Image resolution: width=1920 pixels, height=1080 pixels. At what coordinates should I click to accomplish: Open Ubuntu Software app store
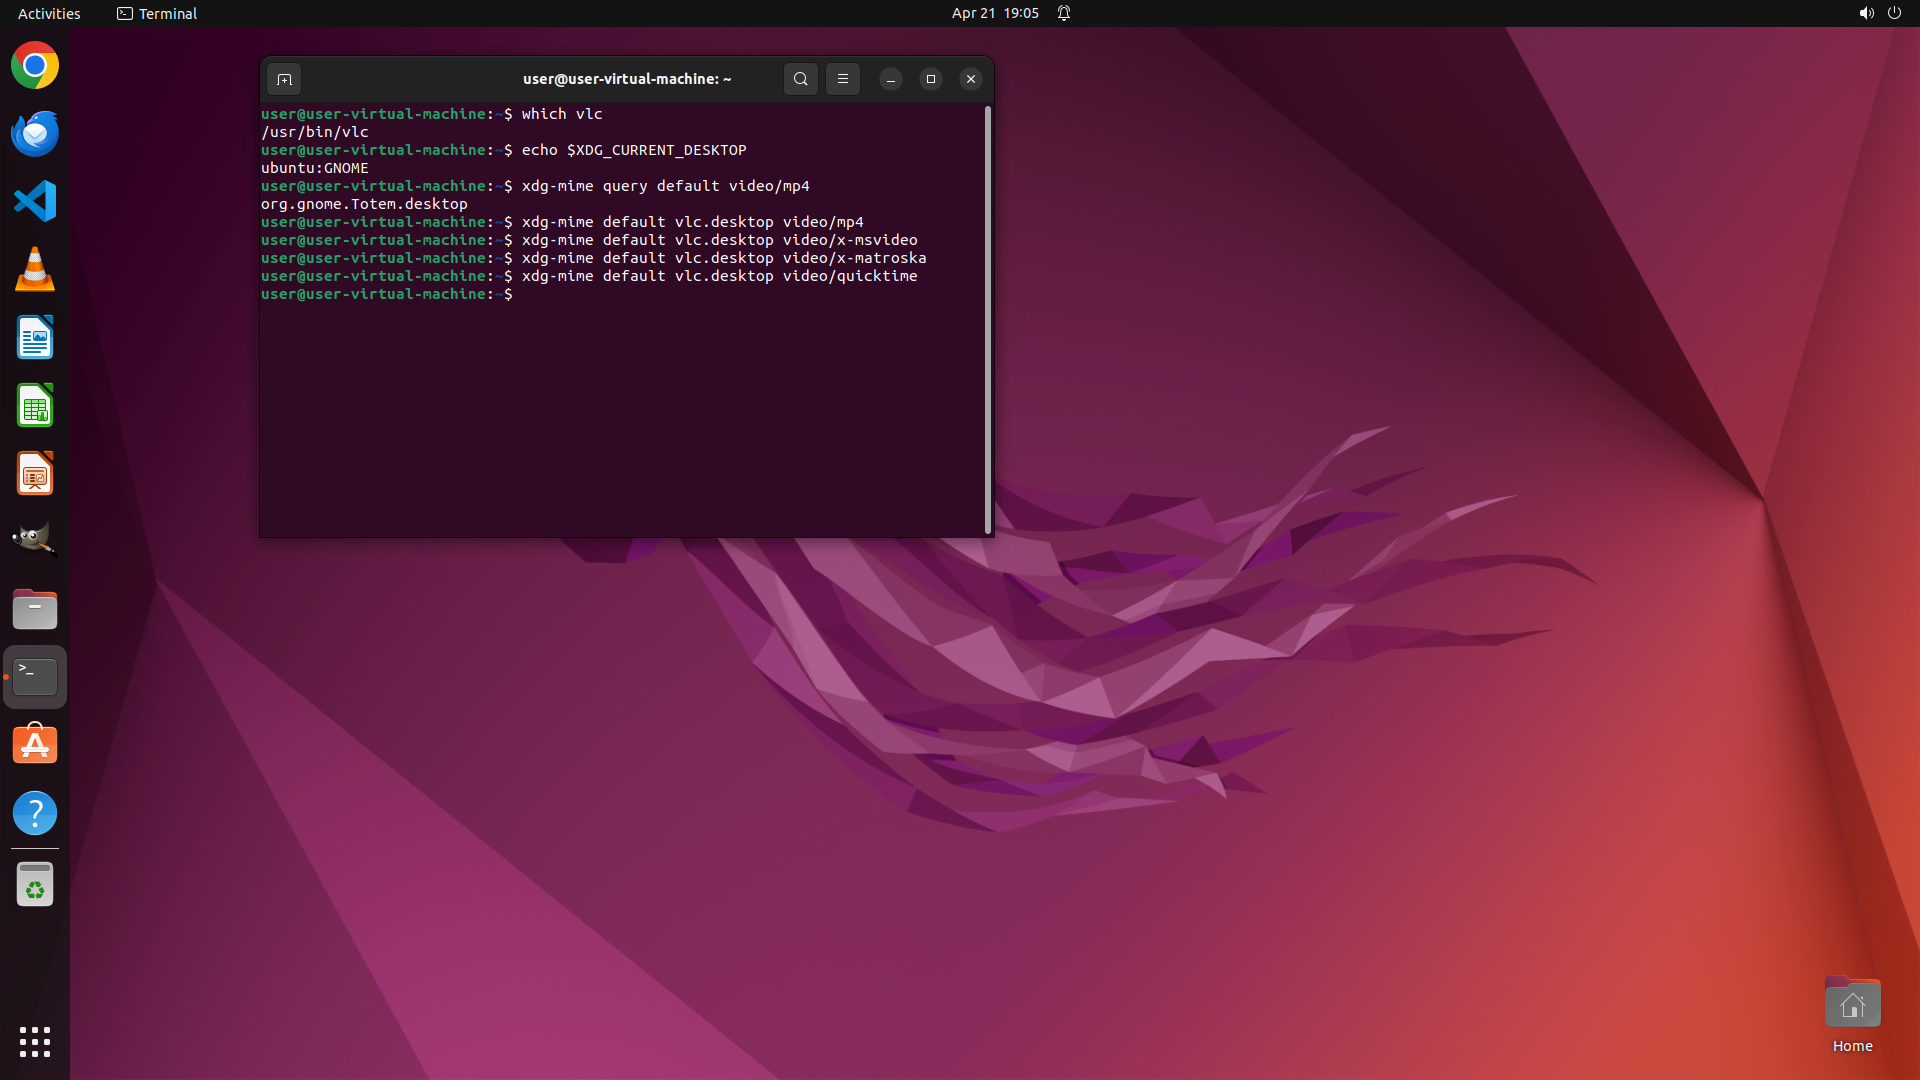(x=35, y=745)
